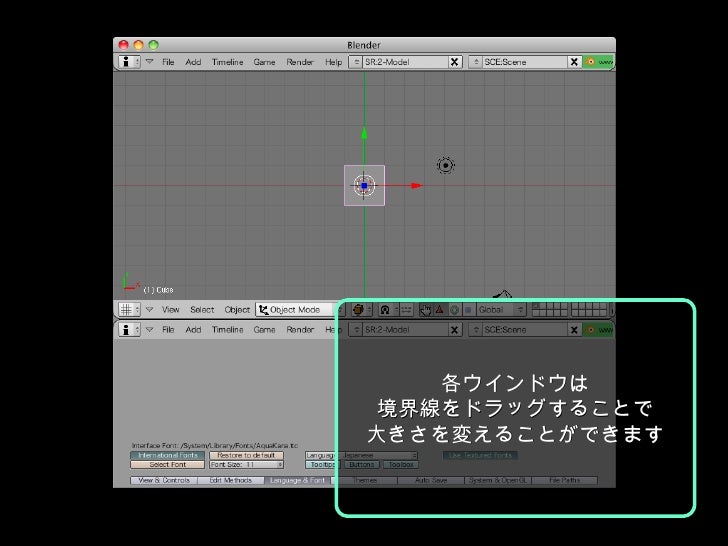Viewport: 728px width, 546px height.
Task: Select the cube's blue center point
Action: [364, 186]
